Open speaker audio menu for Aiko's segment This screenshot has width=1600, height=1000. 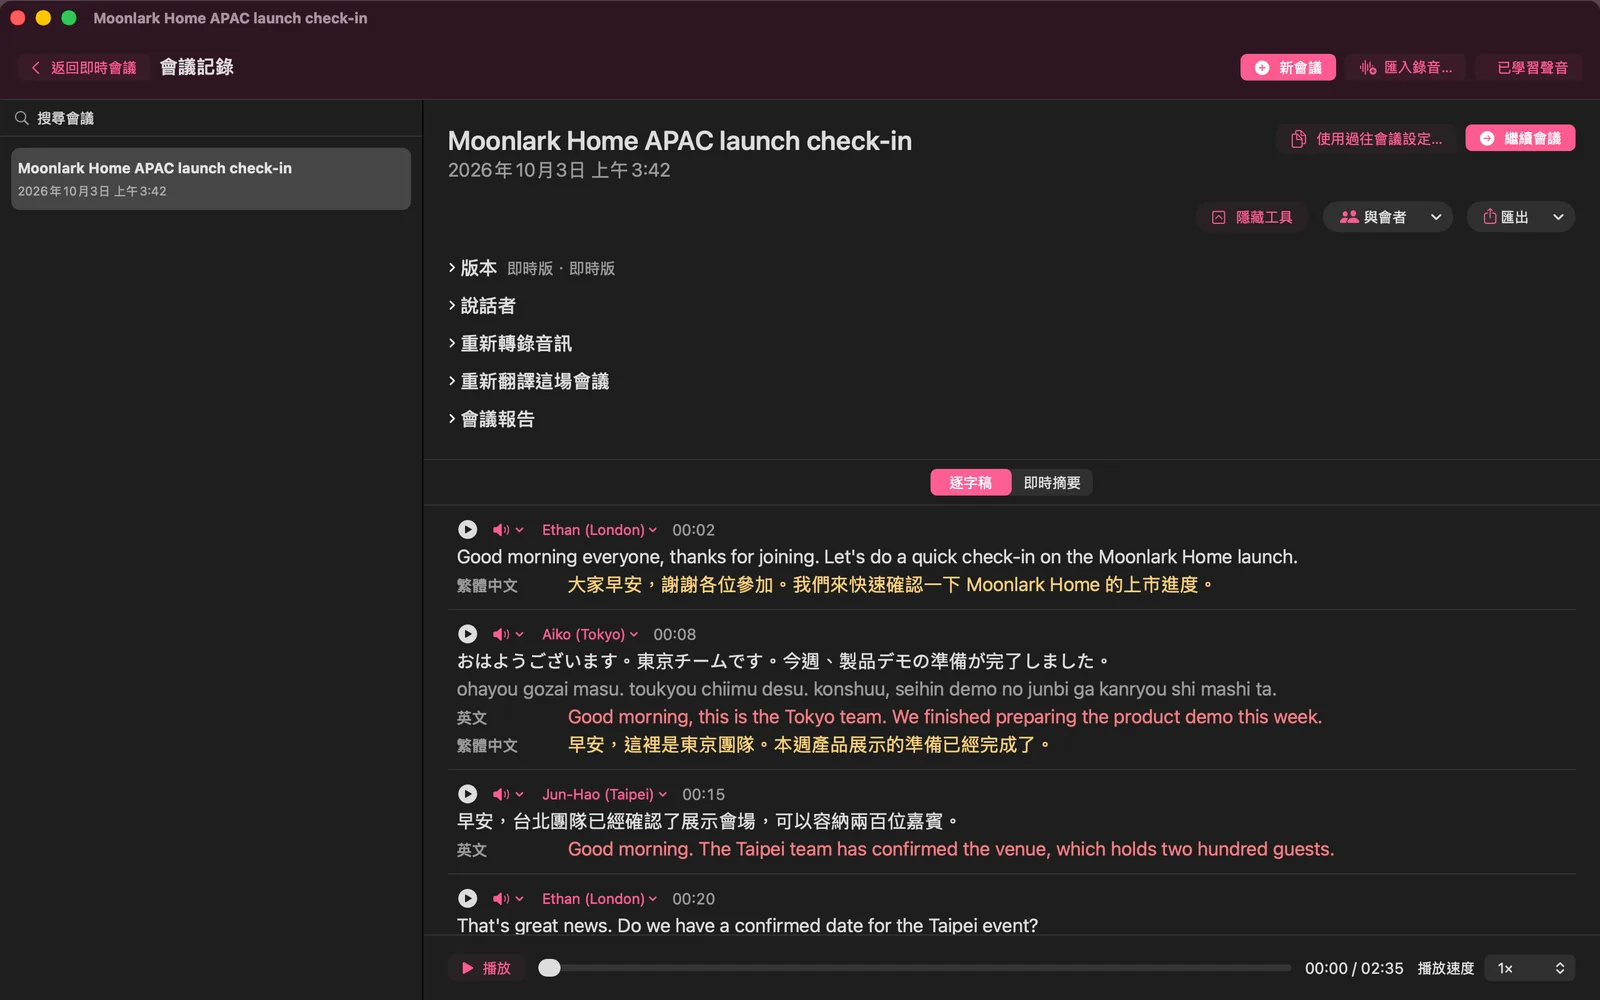click(x=508, y=634)
